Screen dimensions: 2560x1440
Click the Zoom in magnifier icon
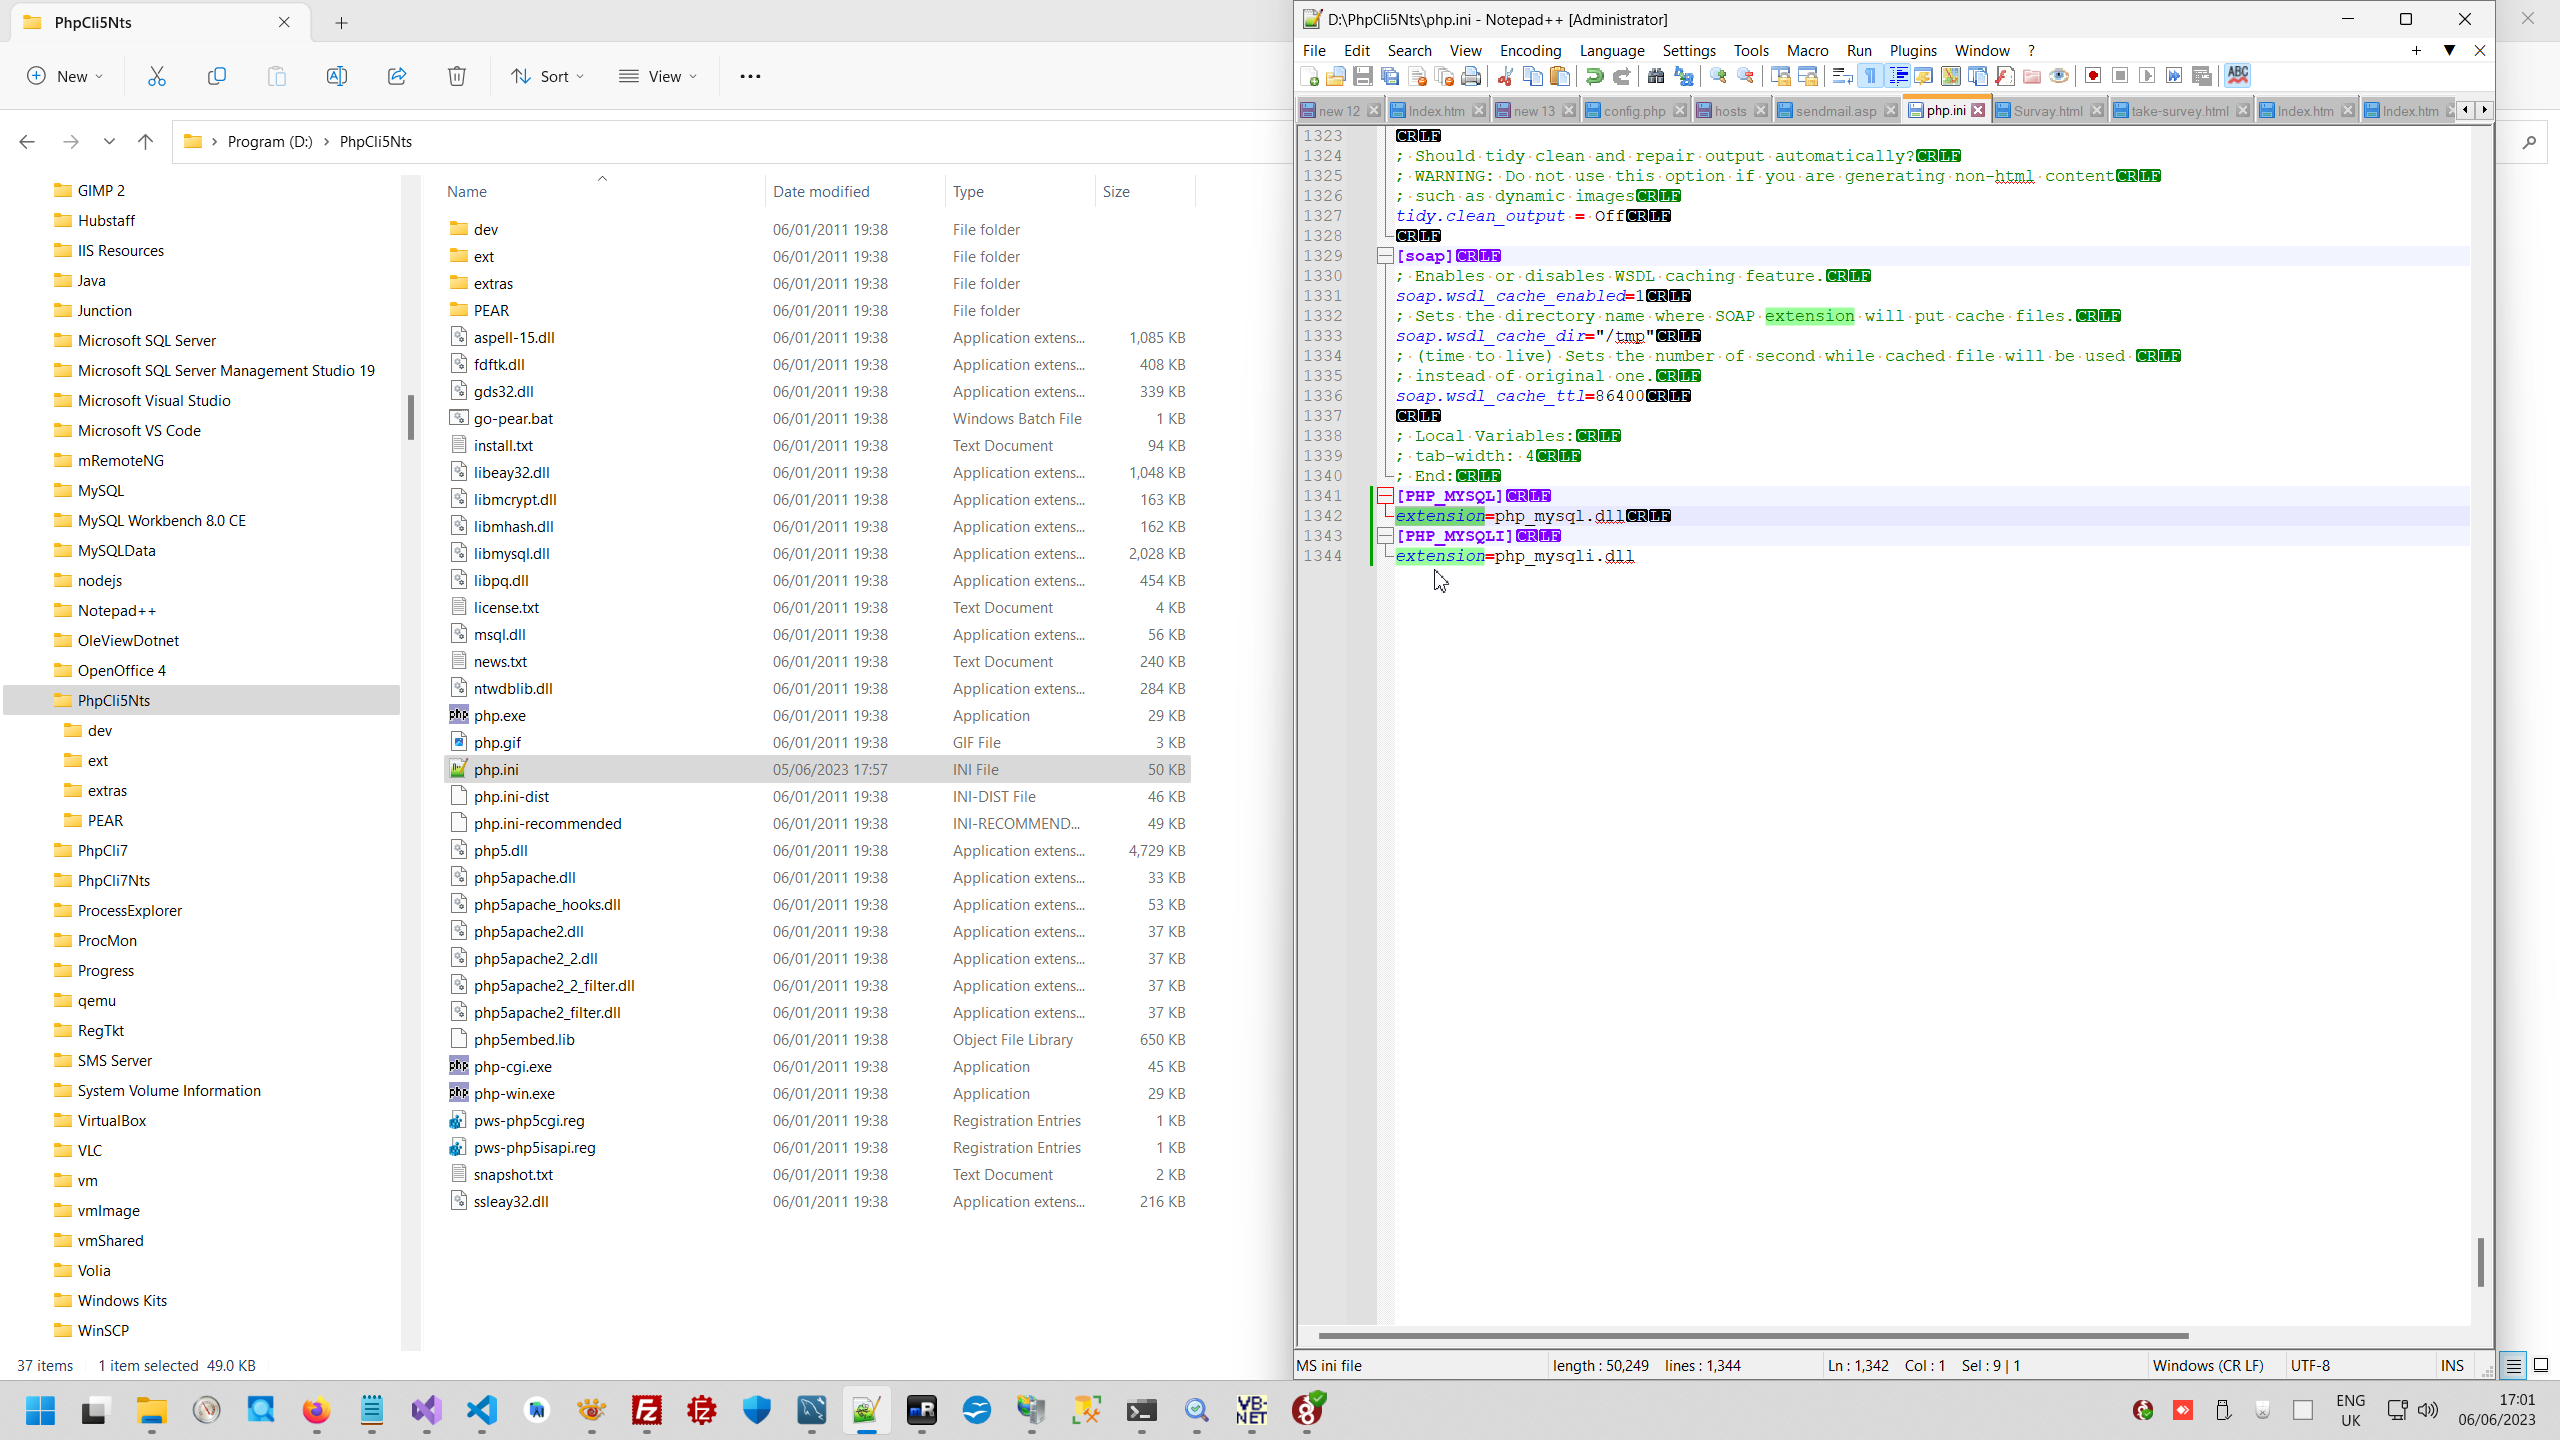pyautogui.click(x=1718, y=76)
